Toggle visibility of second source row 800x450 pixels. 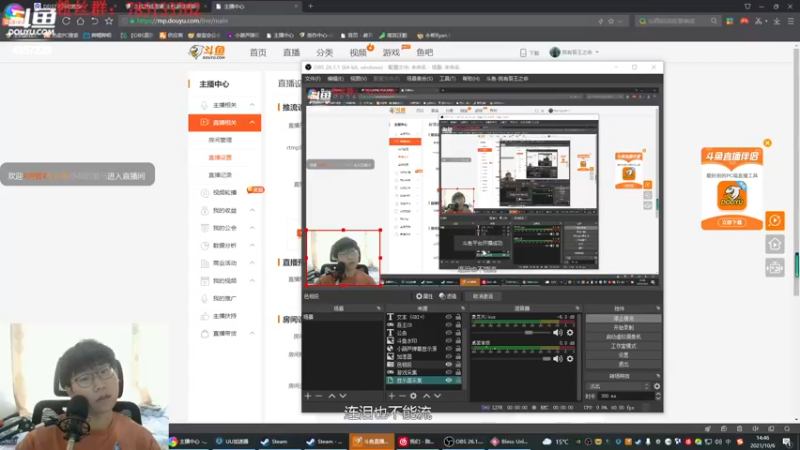click(448, 324)
